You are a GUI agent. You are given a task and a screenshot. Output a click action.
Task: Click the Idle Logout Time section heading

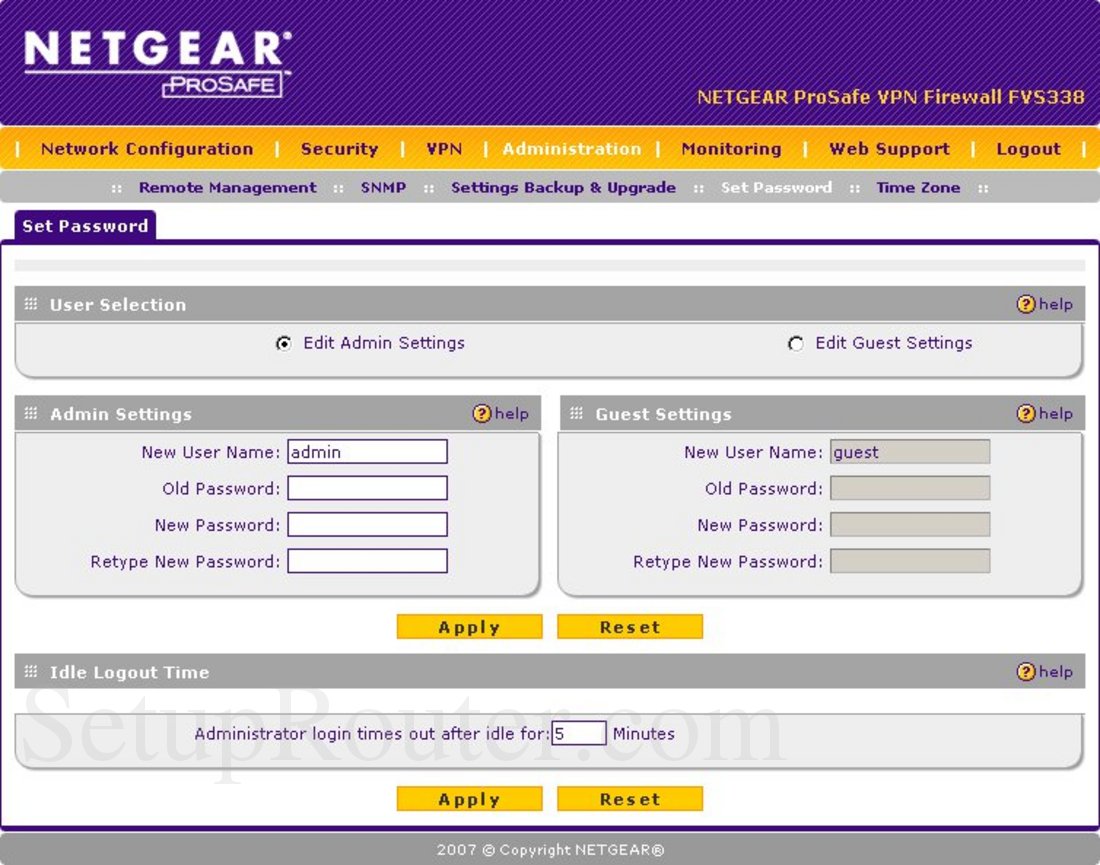(129, 672)
